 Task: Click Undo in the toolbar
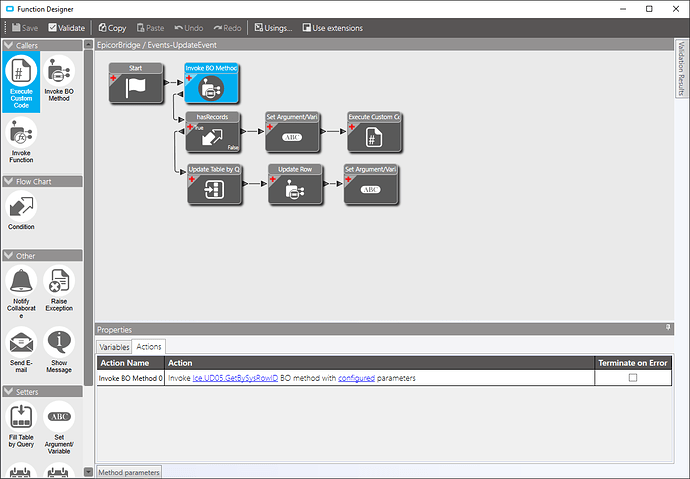coord(189,28)
